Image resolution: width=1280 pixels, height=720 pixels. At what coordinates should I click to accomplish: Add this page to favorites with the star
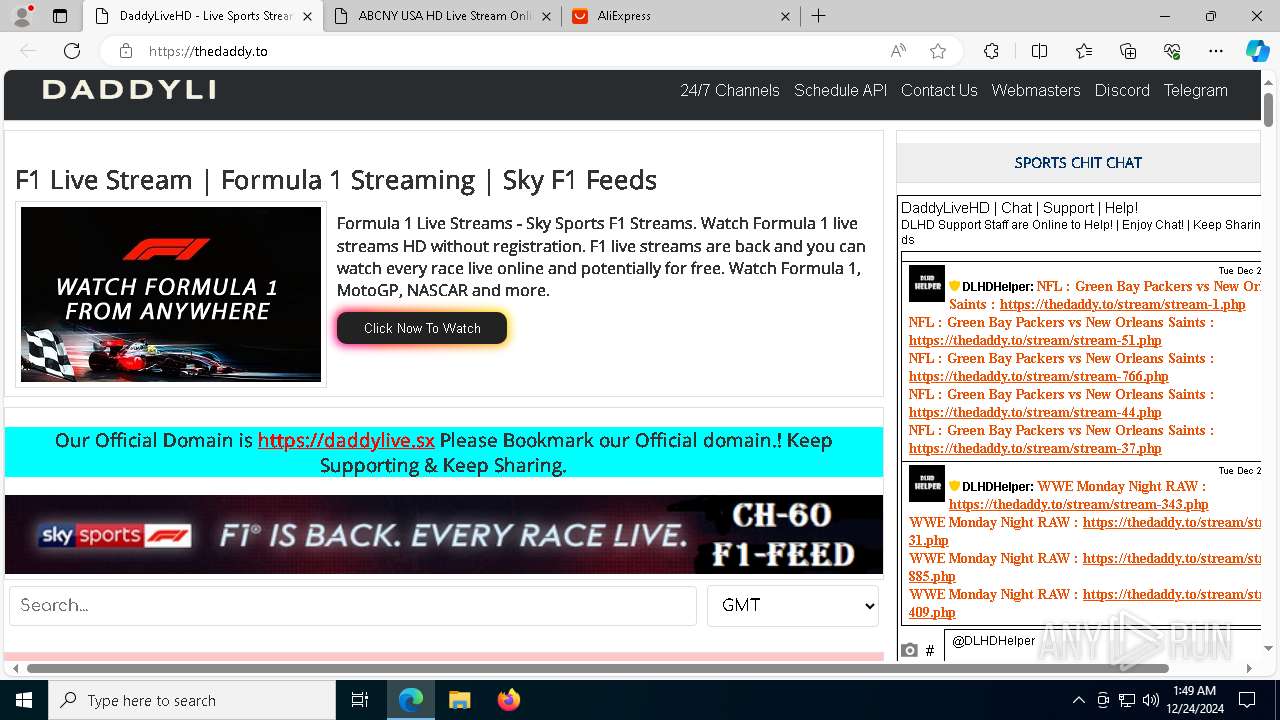pos(938,51)
